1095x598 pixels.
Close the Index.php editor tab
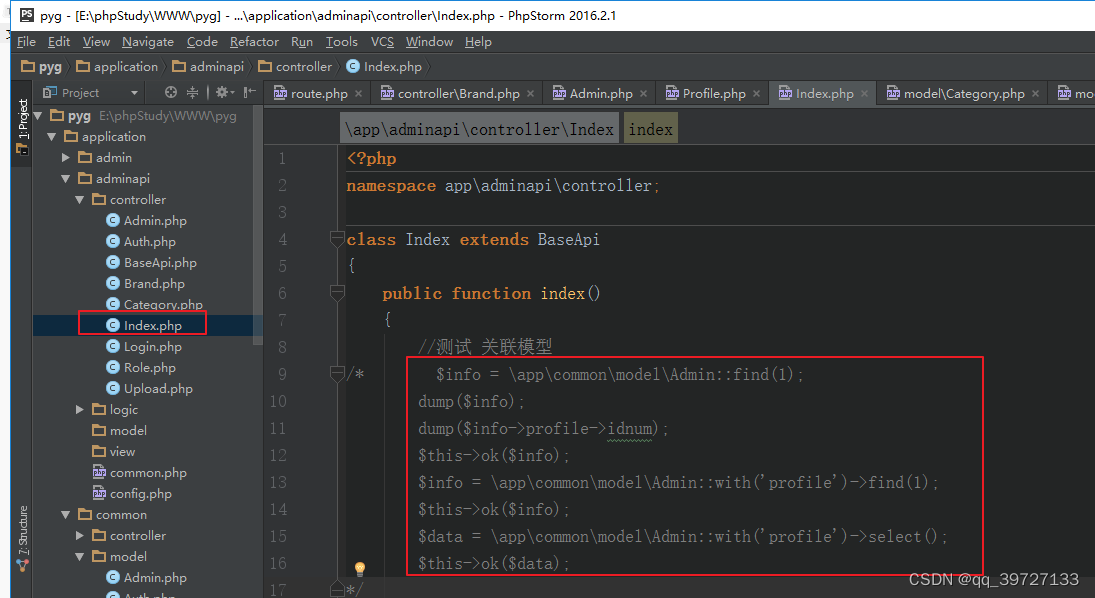click(865, 94)
